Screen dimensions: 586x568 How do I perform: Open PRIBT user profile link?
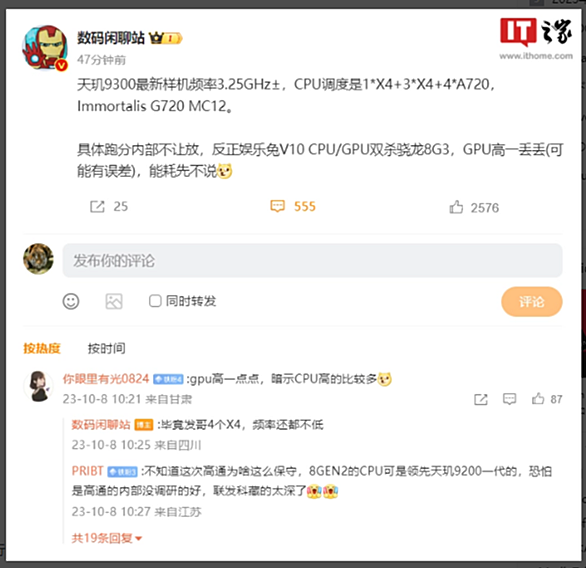click(x=87, y=471)
